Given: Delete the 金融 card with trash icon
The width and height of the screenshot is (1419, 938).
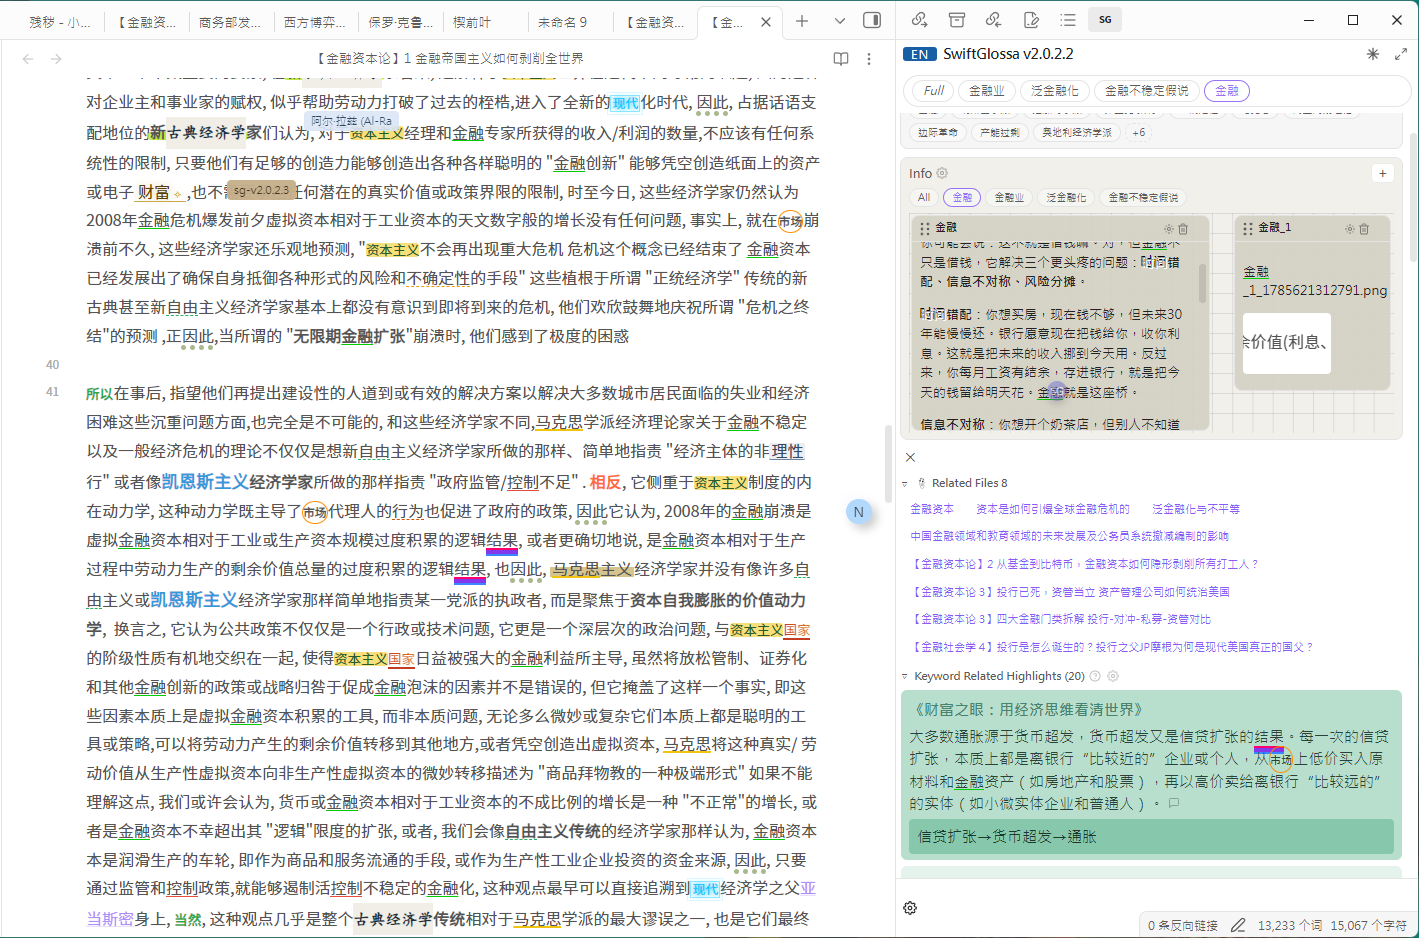Looking at the screenshot, I should tap(1183, 229).
